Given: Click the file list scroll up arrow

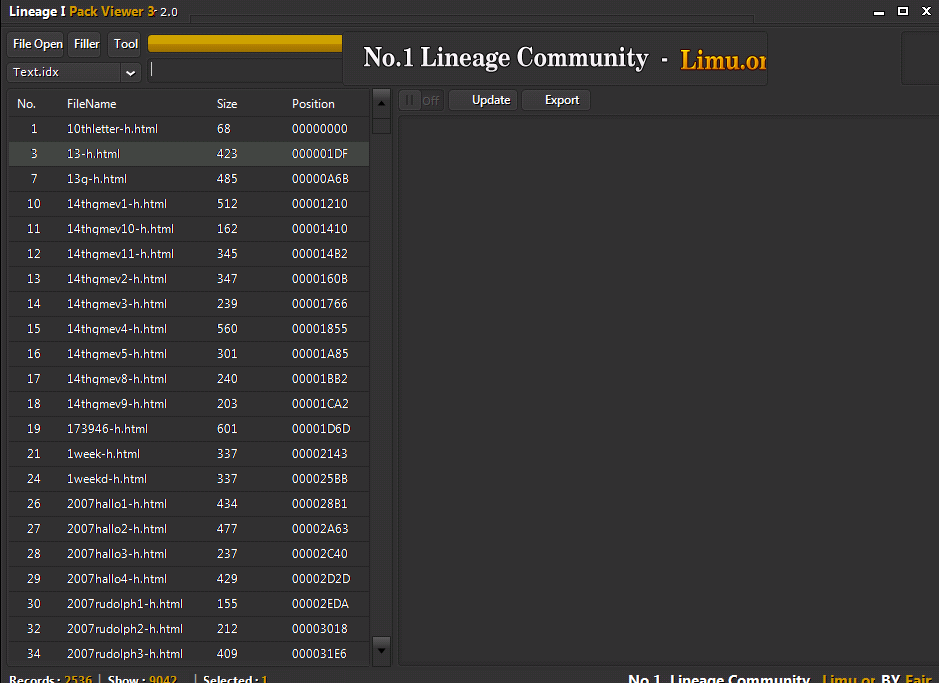Looking at the screenshot, I should (381, 103).
